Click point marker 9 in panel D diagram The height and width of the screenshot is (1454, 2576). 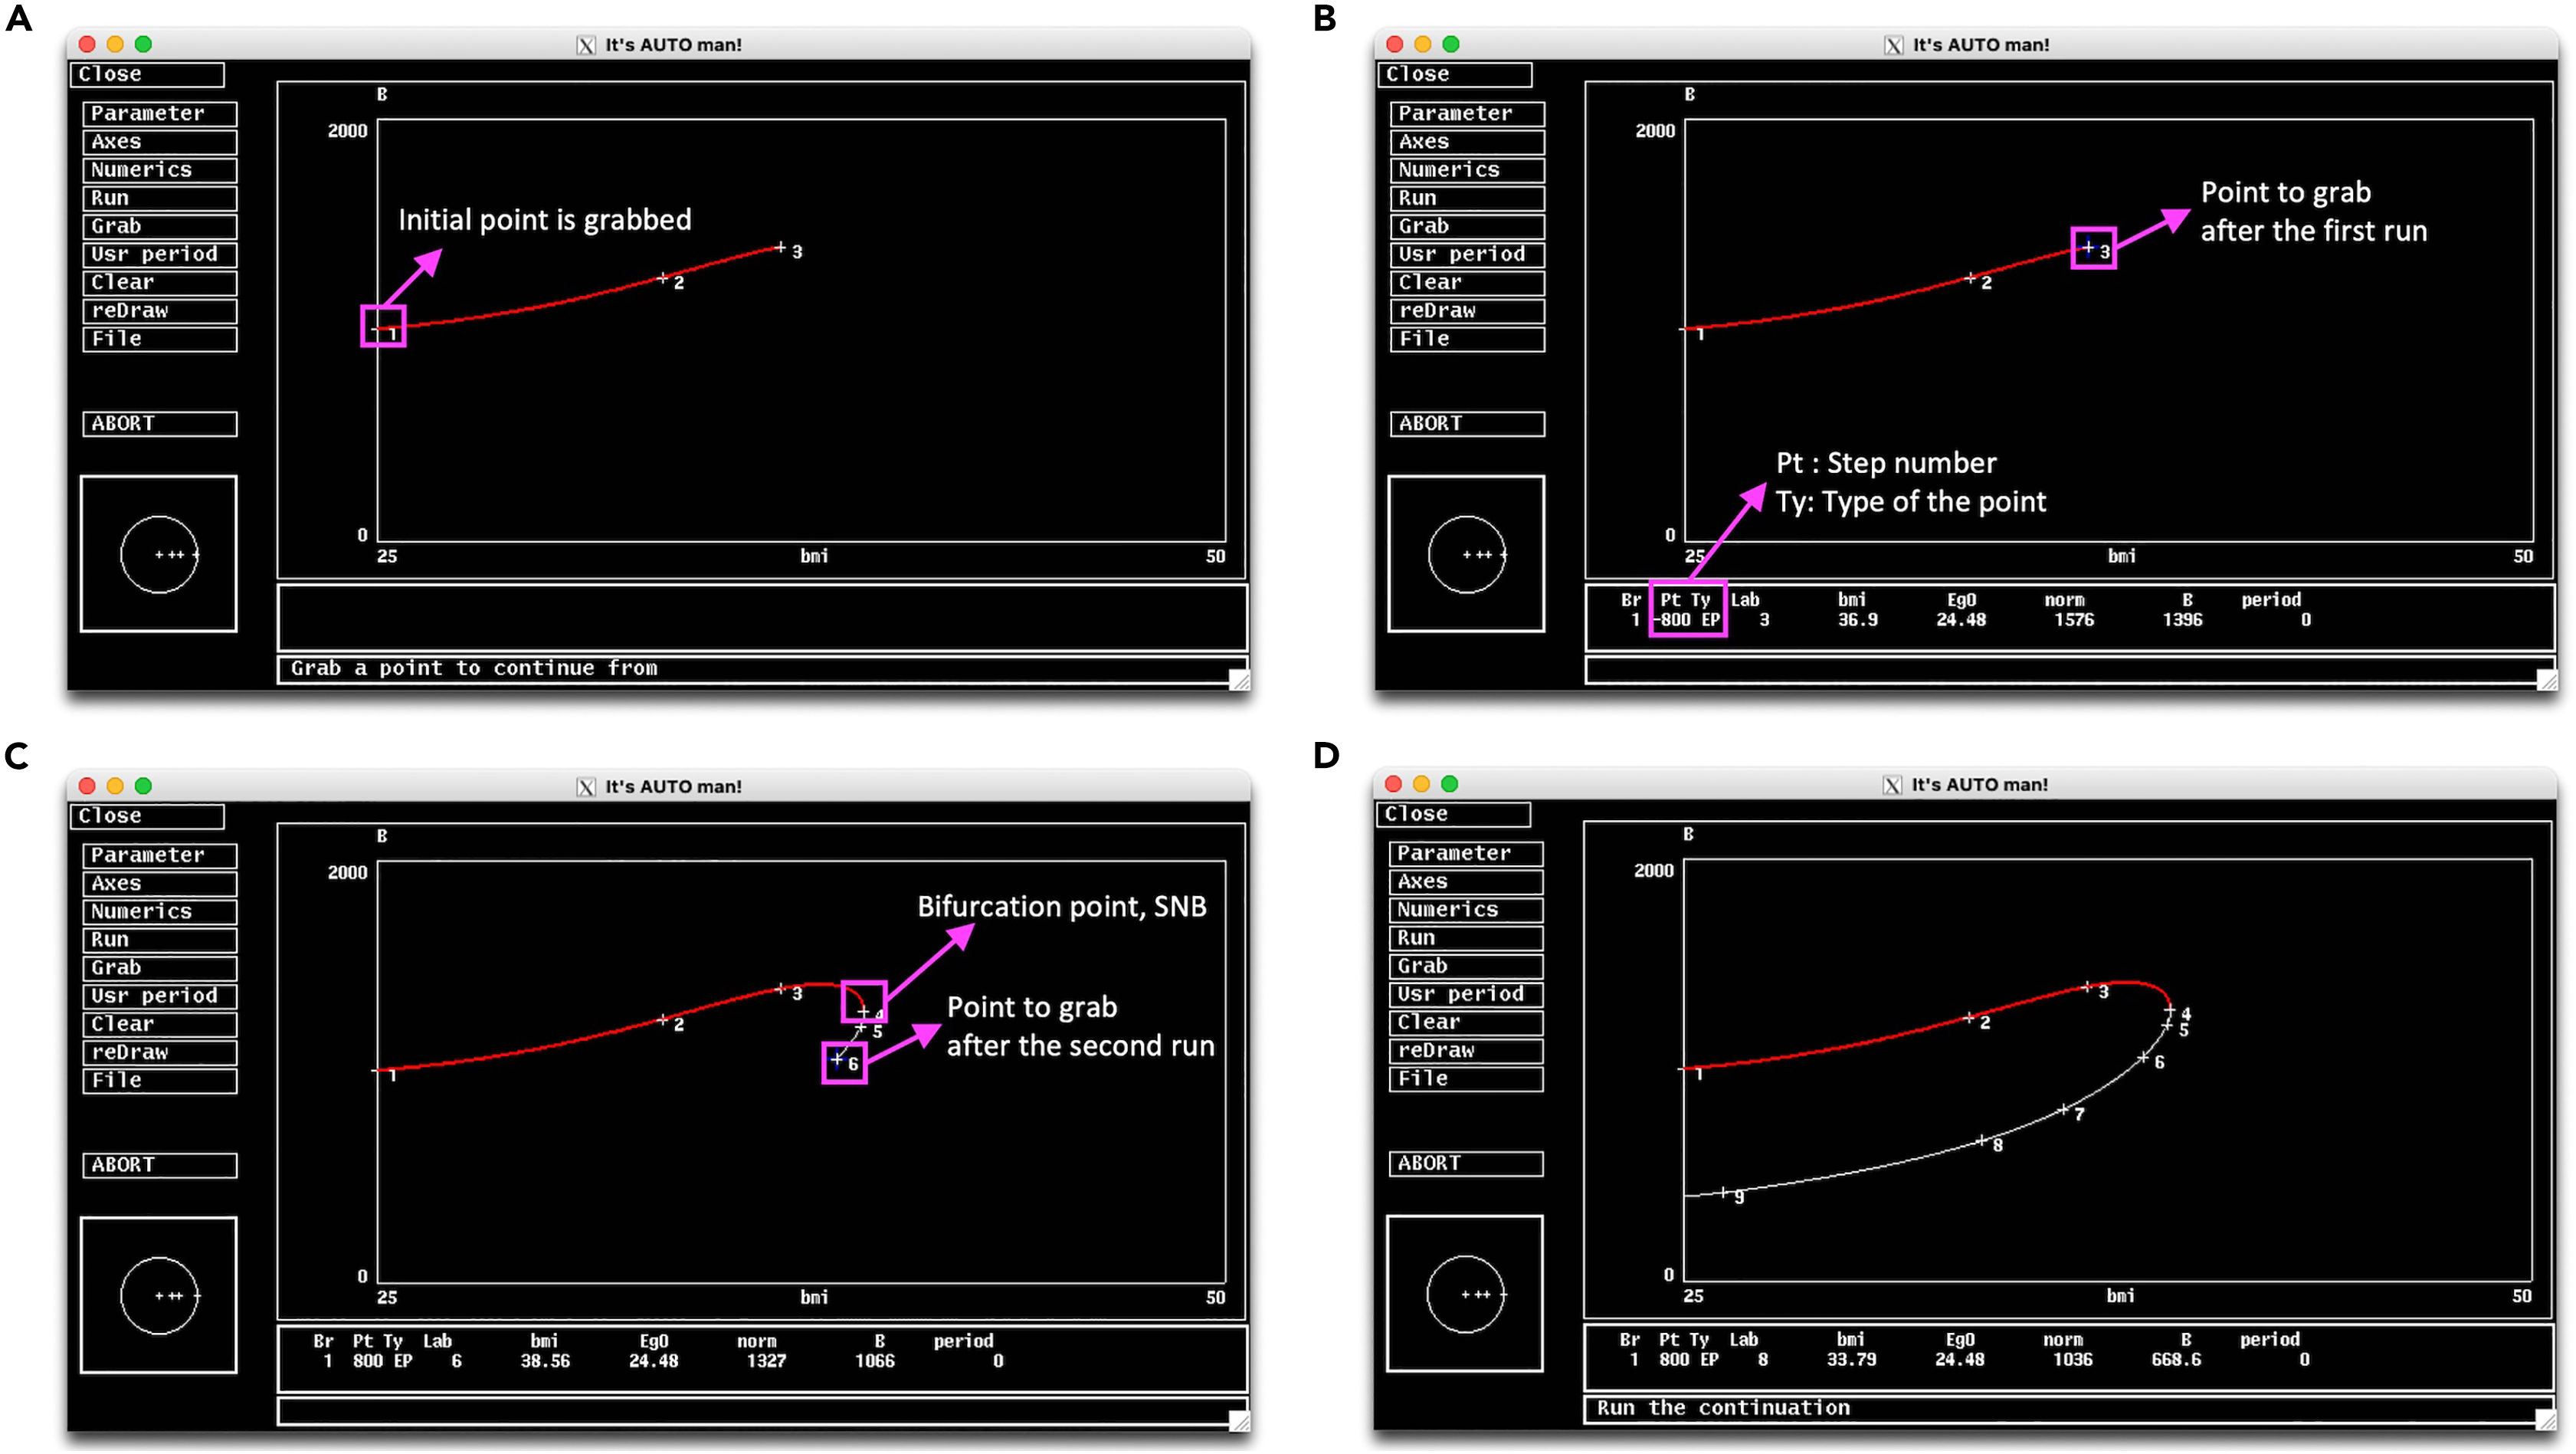(1725, 1192)
